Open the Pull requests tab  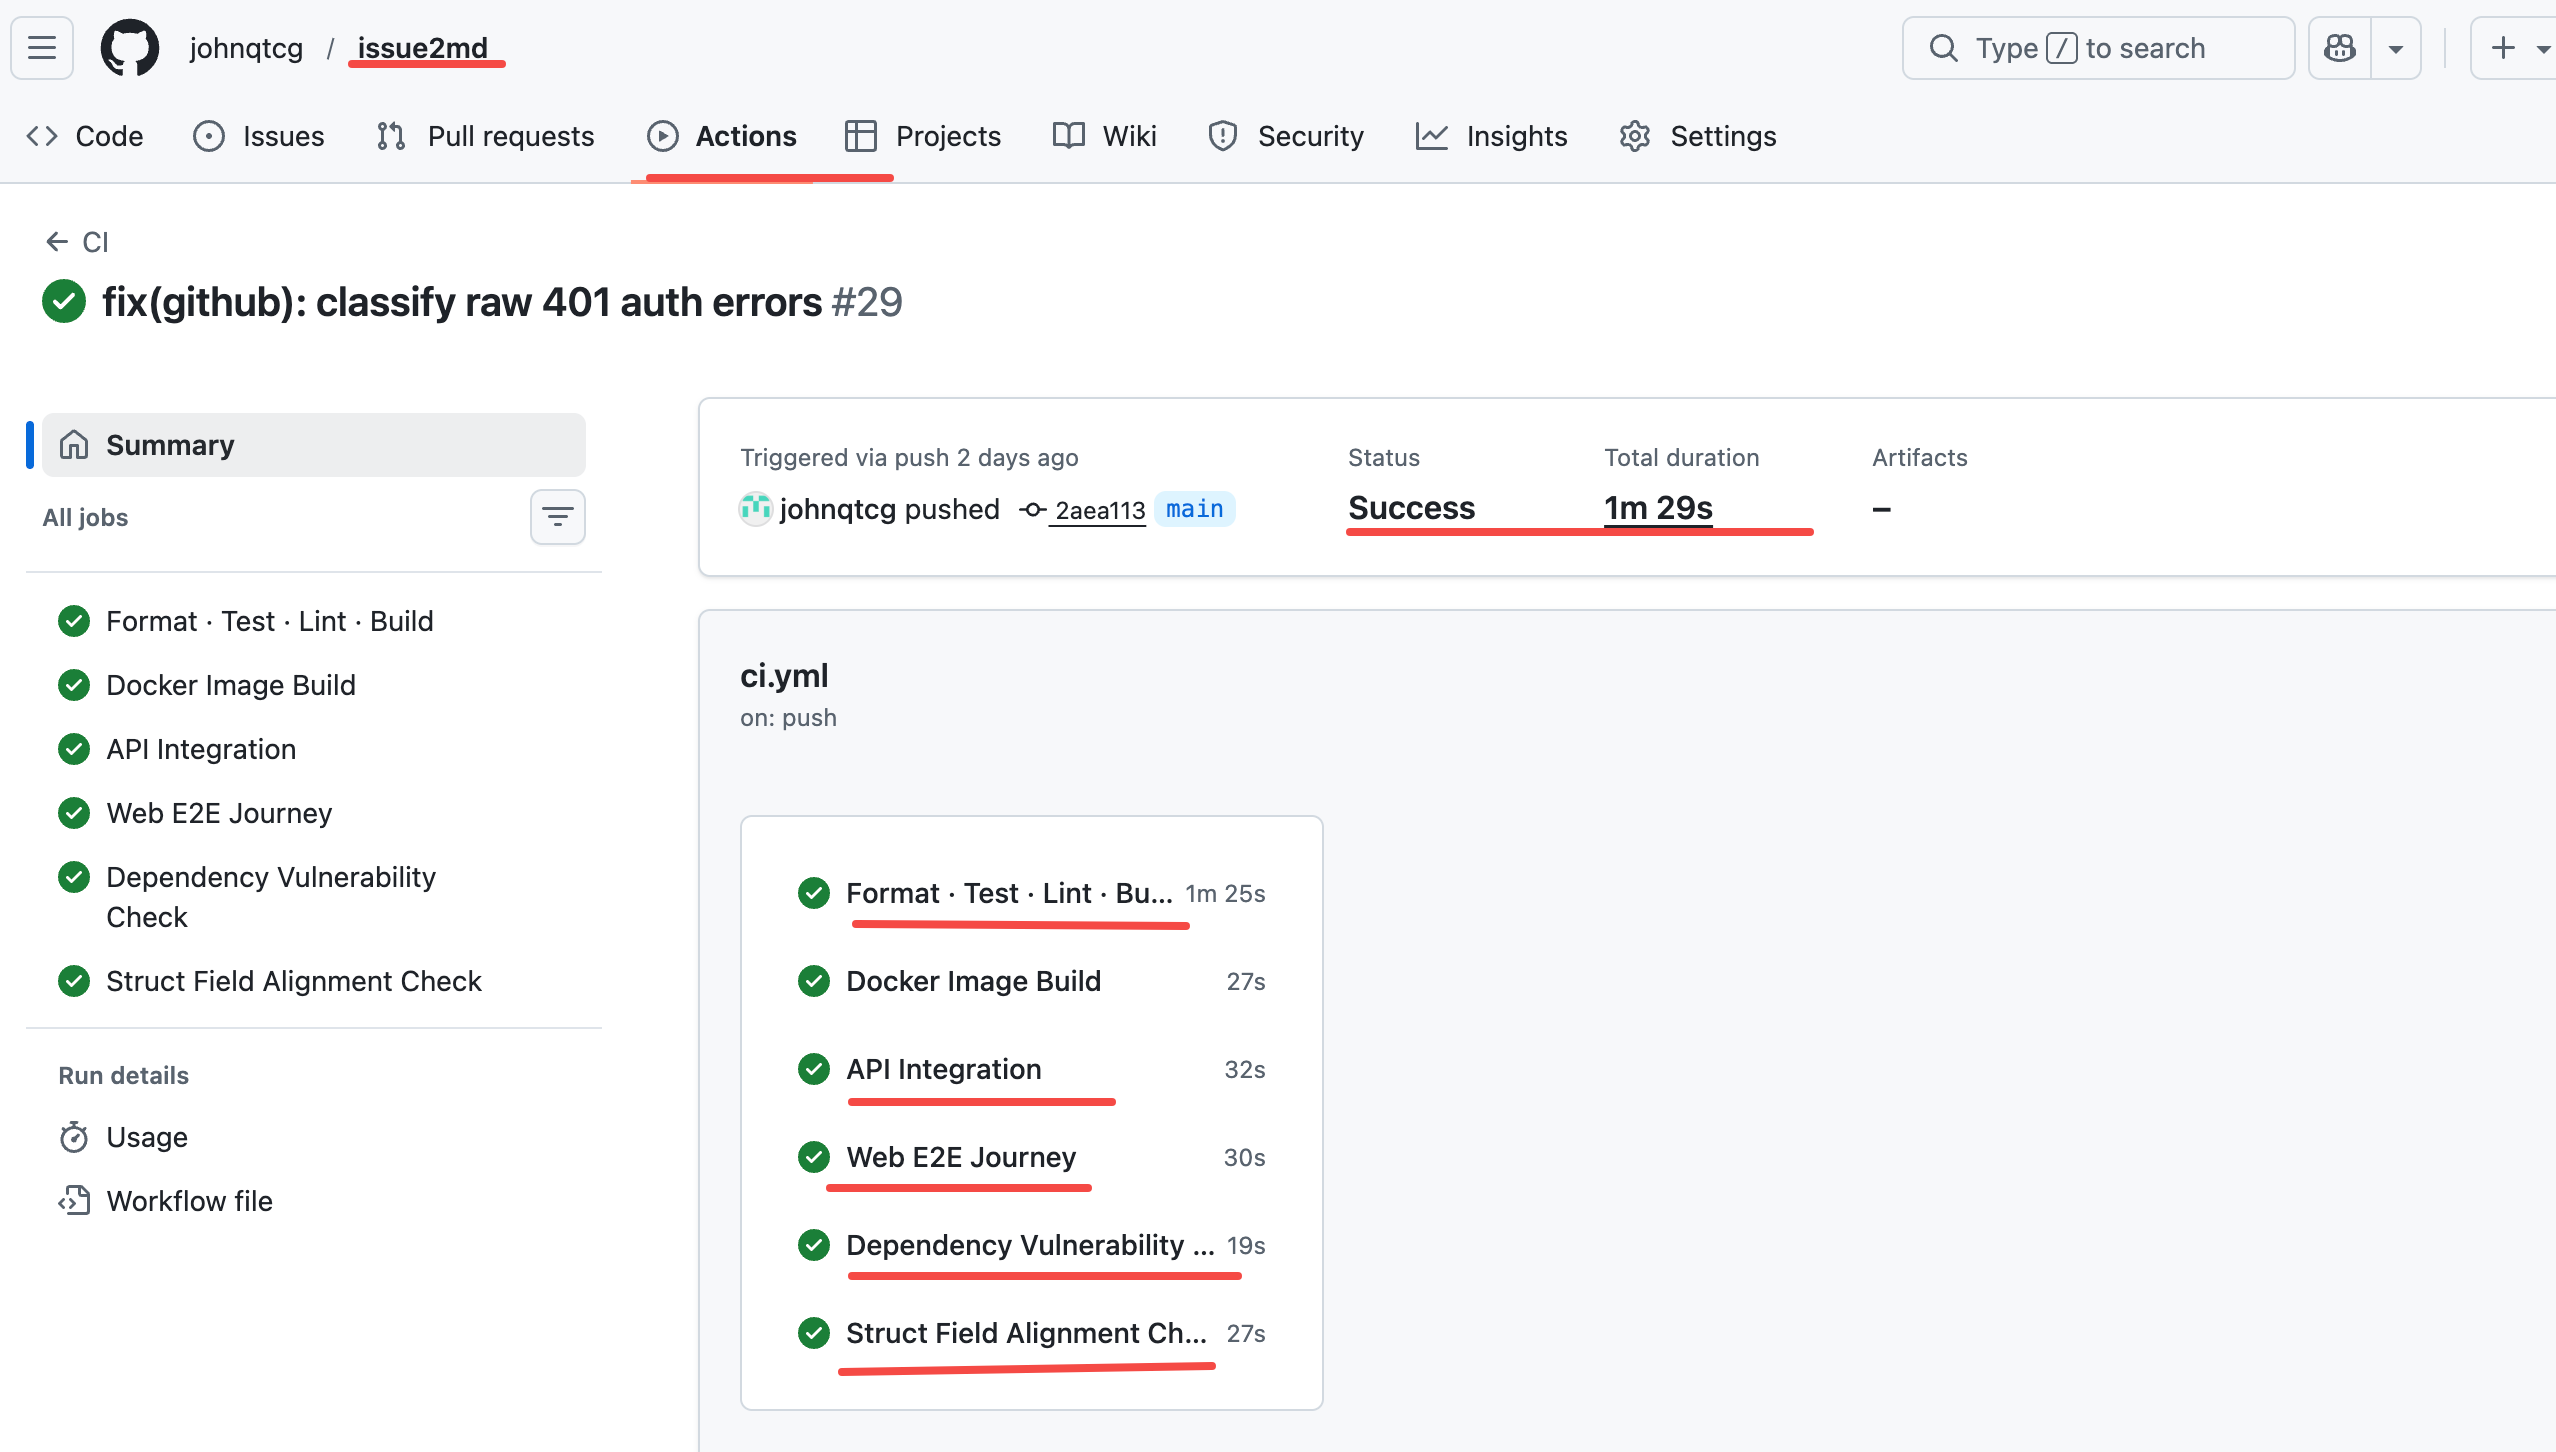pos(485,136)
